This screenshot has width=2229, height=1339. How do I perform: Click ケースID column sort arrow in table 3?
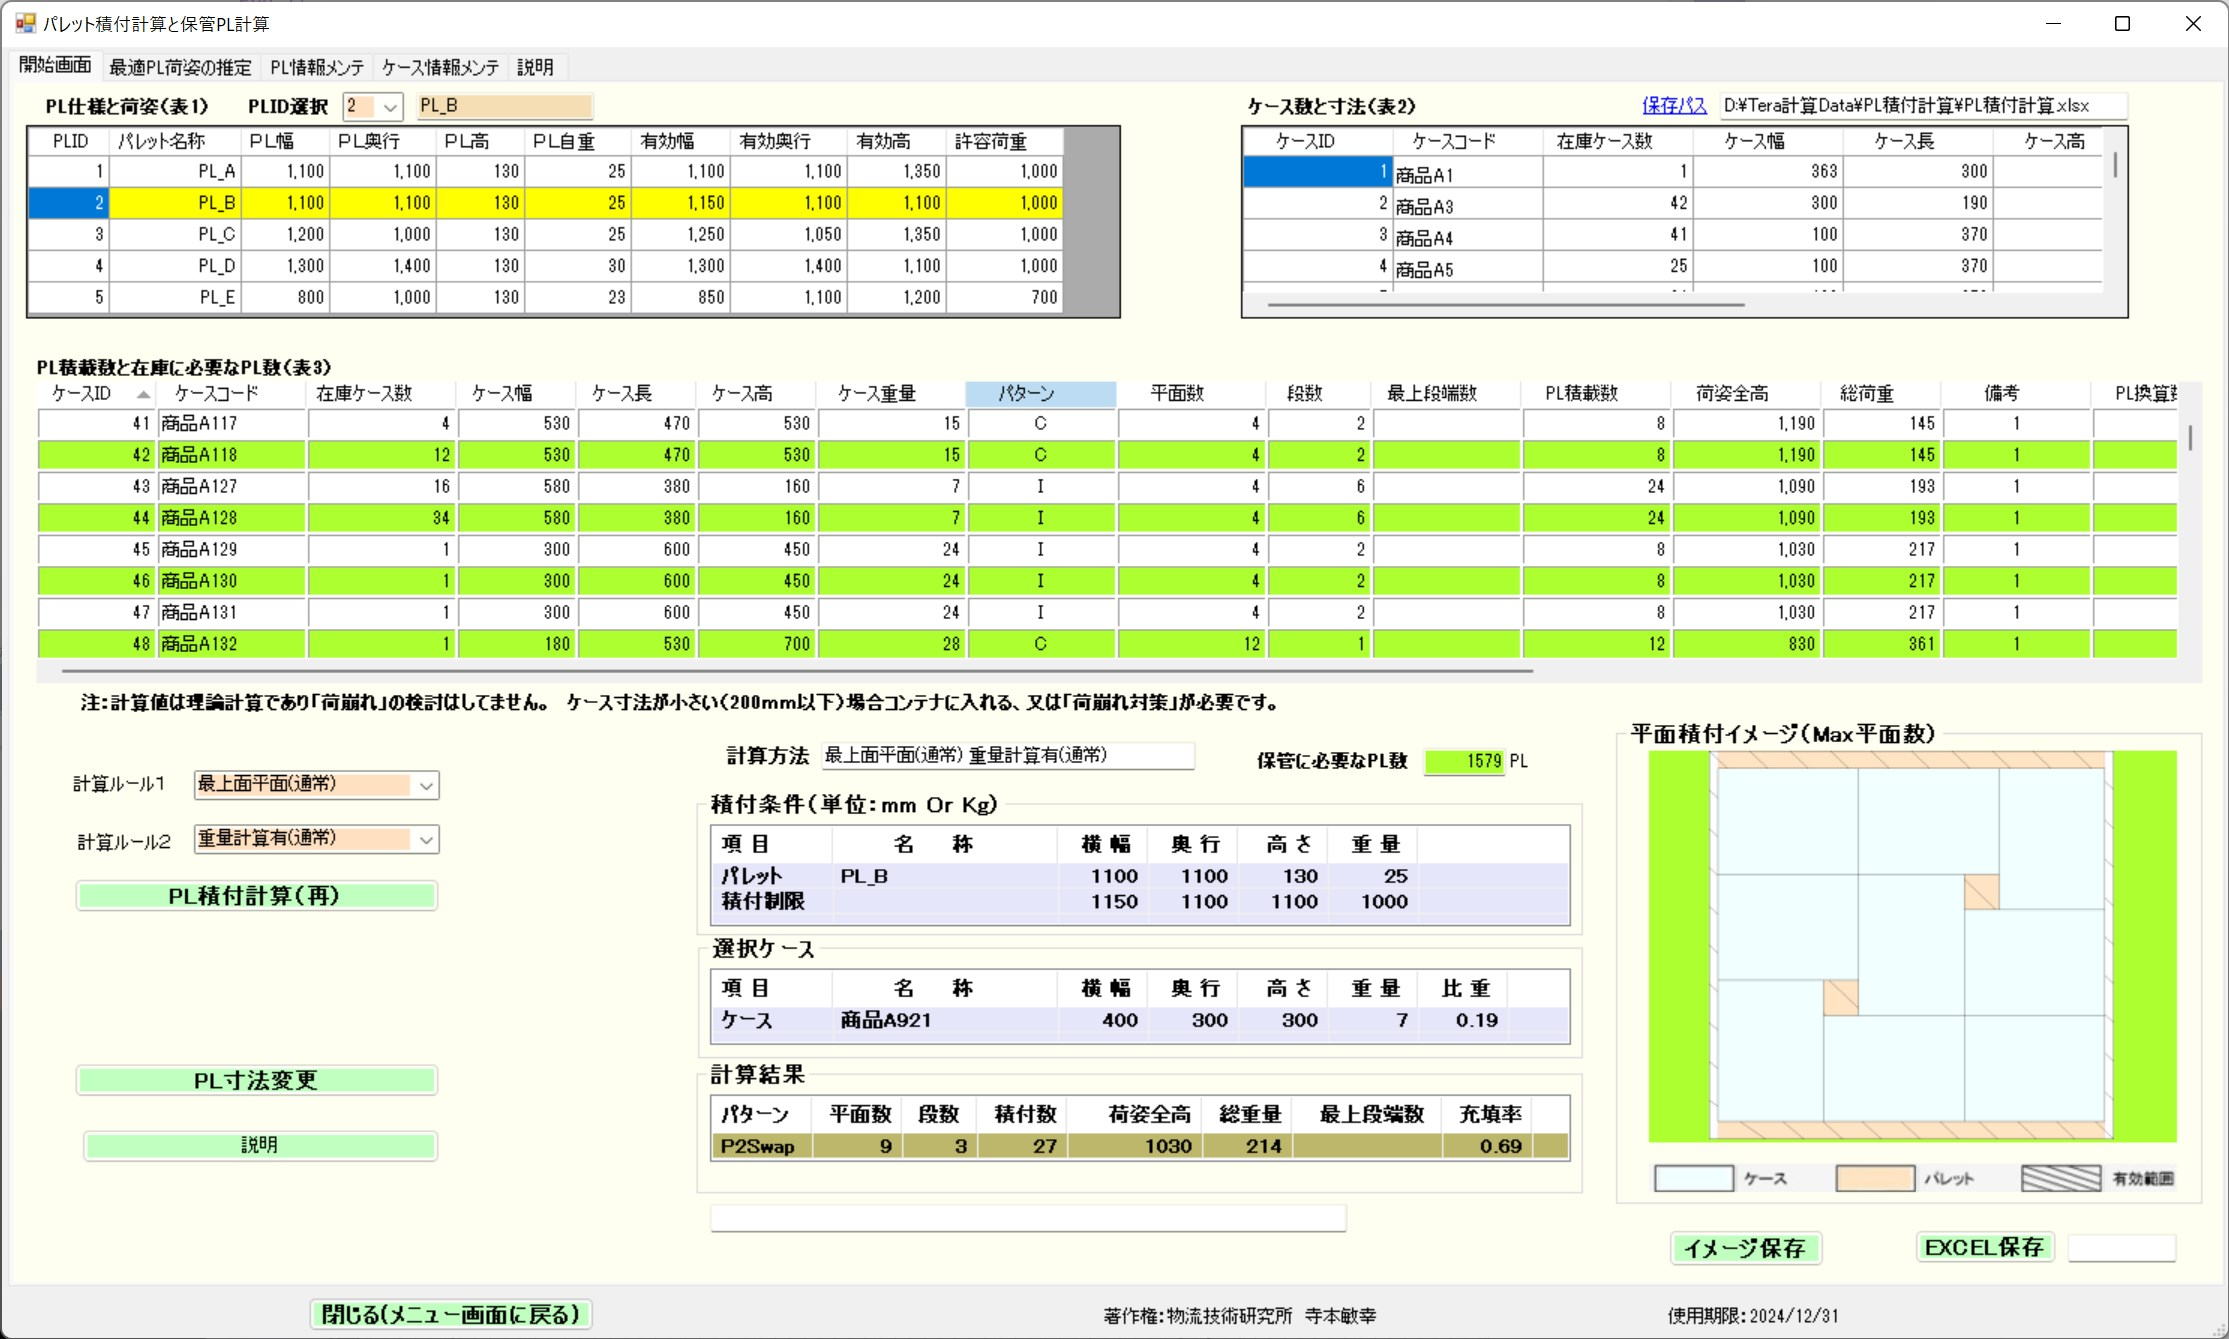[x=143, y=394]
